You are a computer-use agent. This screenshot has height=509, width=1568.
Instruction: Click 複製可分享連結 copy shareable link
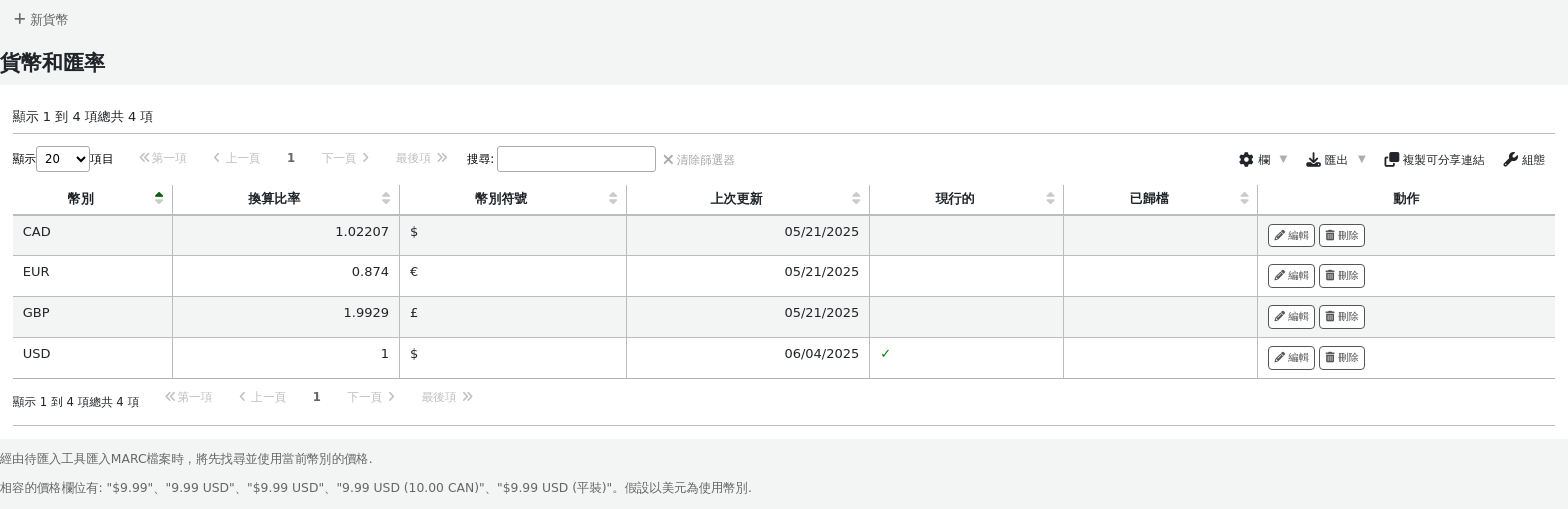pyautogui.click(x=1434, y=160)
